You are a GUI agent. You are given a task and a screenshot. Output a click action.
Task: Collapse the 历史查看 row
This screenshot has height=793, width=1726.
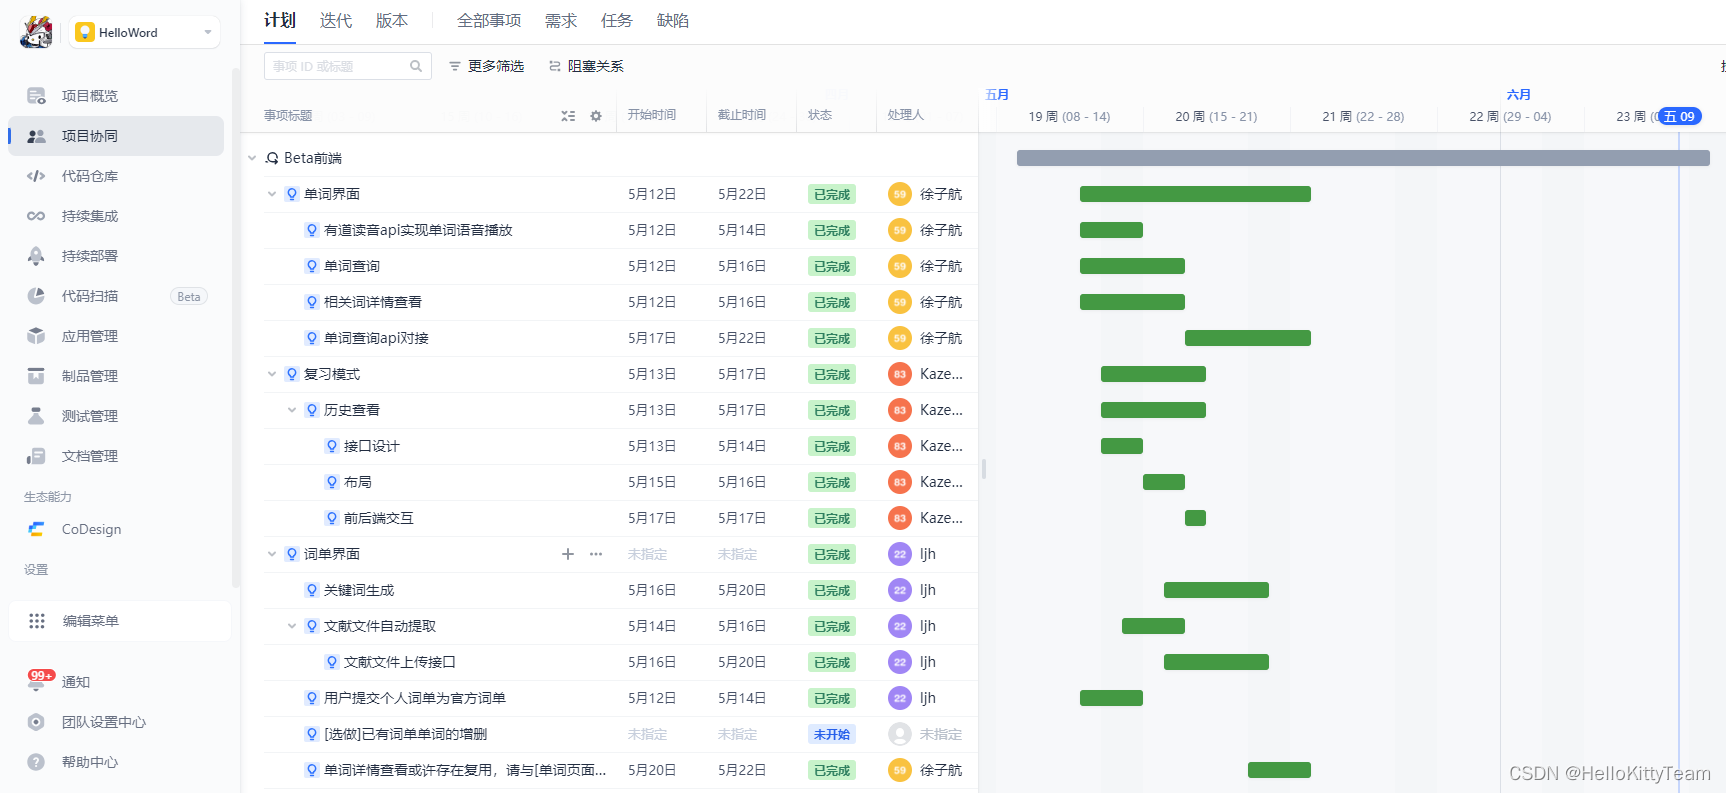[x=292, y=410]
